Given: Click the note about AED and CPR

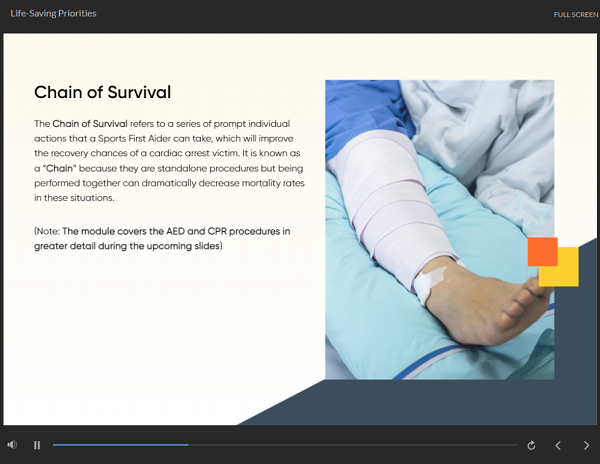Looking at the screenshot, I should pos(162,238).
